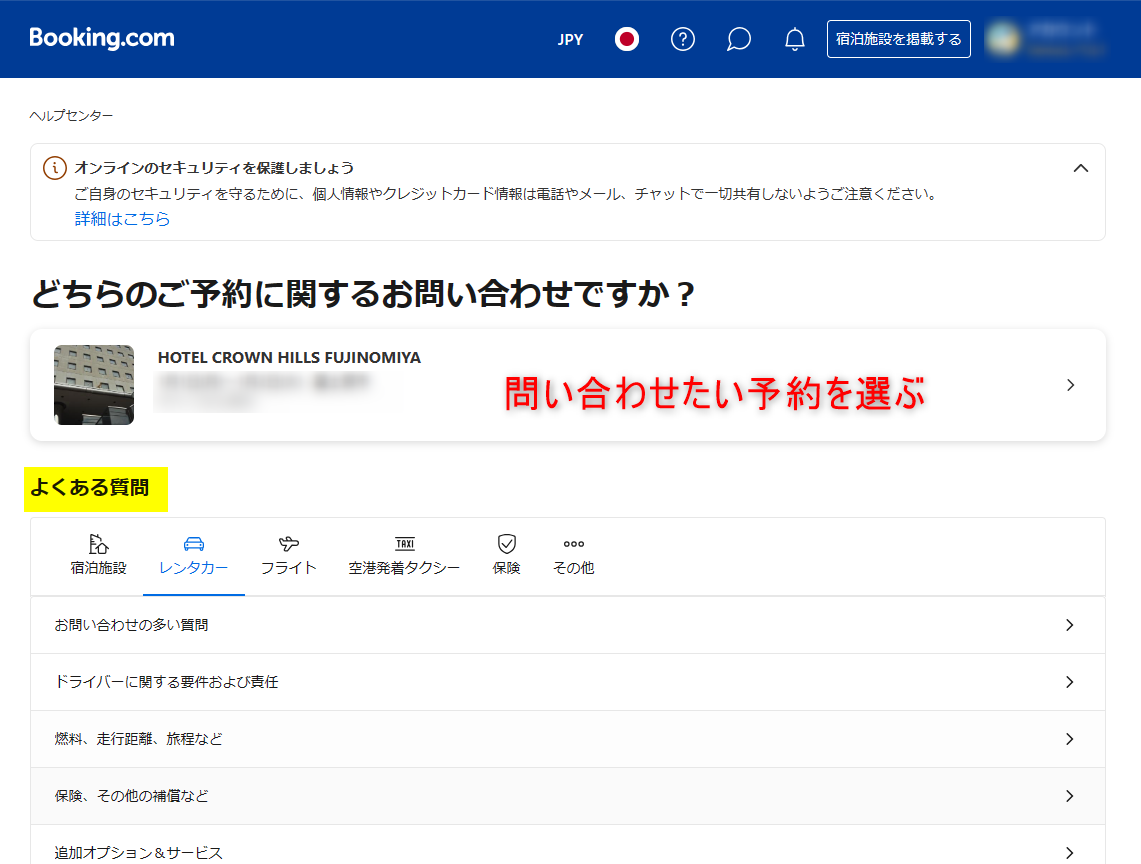Open the Japan flag language selector

(x=627, y=39)
